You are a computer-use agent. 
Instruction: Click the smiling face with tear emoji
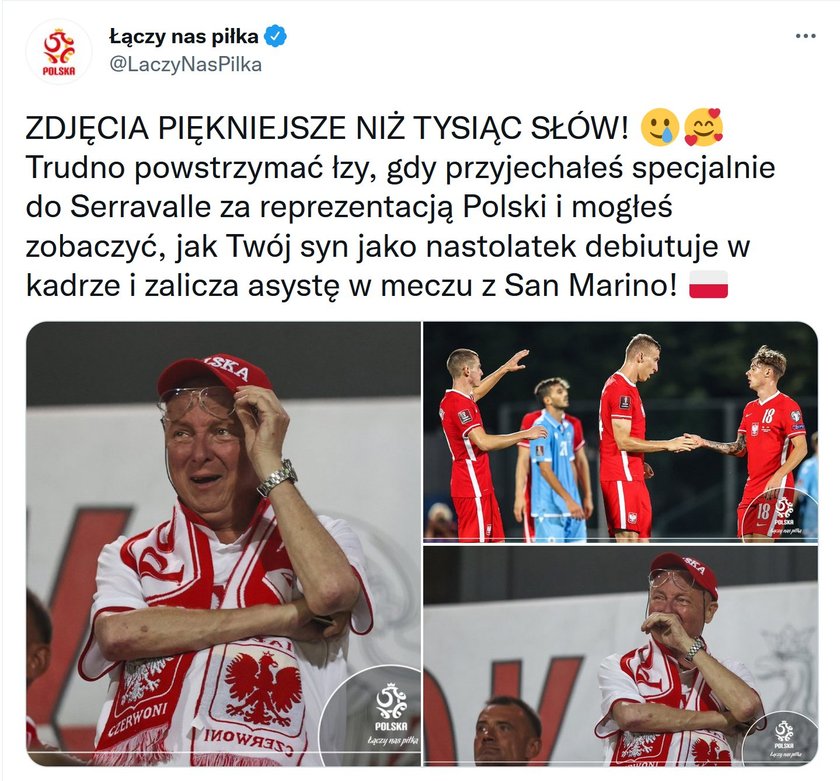click(x=660, y=129)
